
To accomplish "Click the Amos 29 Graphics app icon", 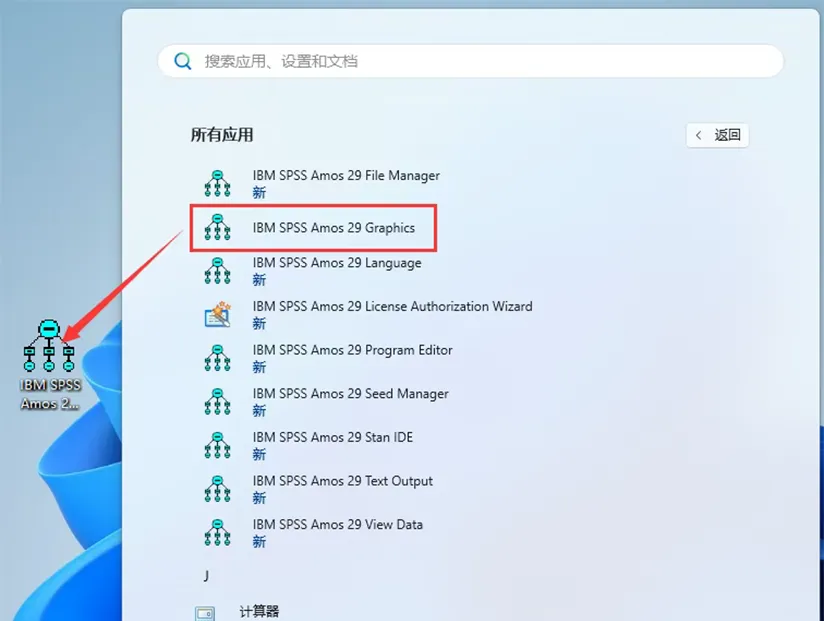I will [x=218, y=227].
